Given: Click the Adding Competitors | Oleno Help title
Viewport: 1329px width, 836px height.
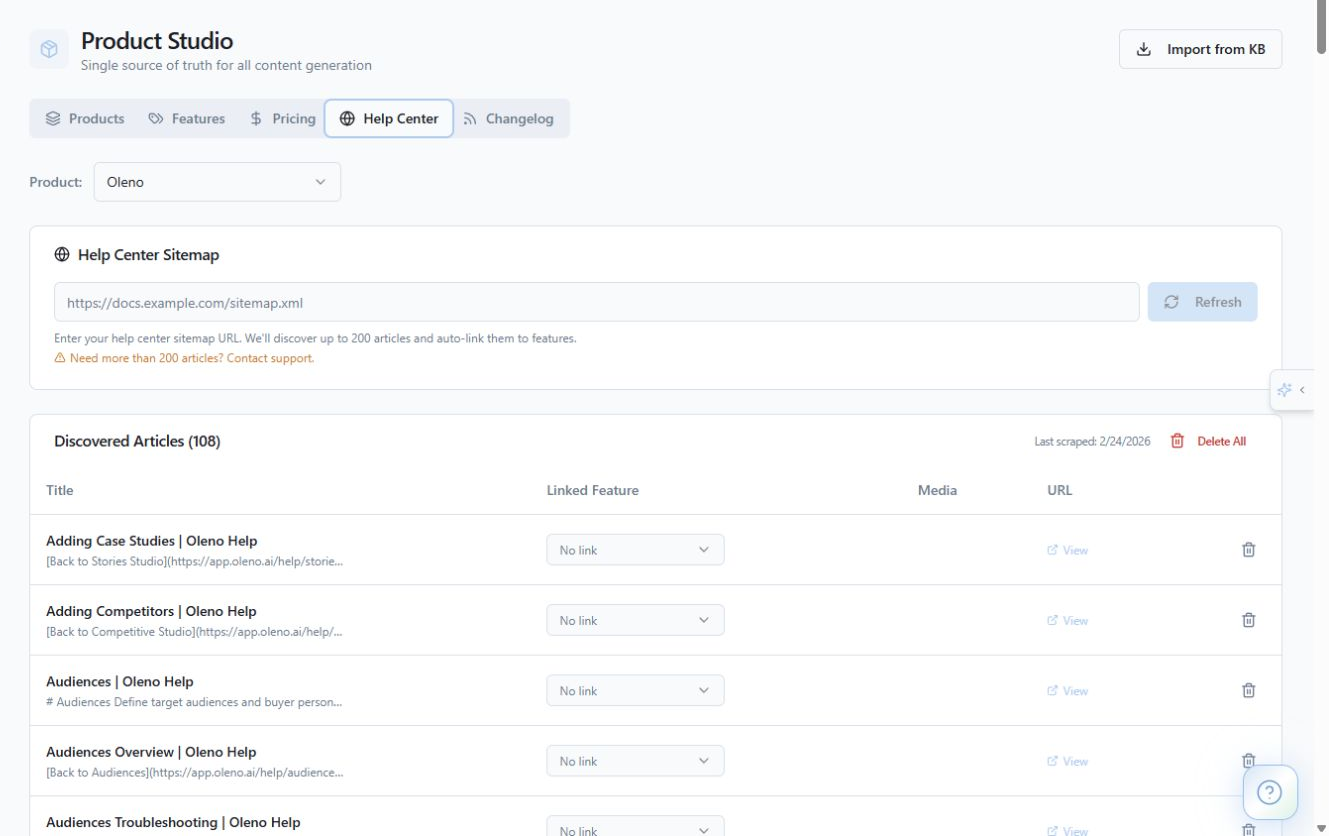Looking at the screenshot, I should pos(151,611).
